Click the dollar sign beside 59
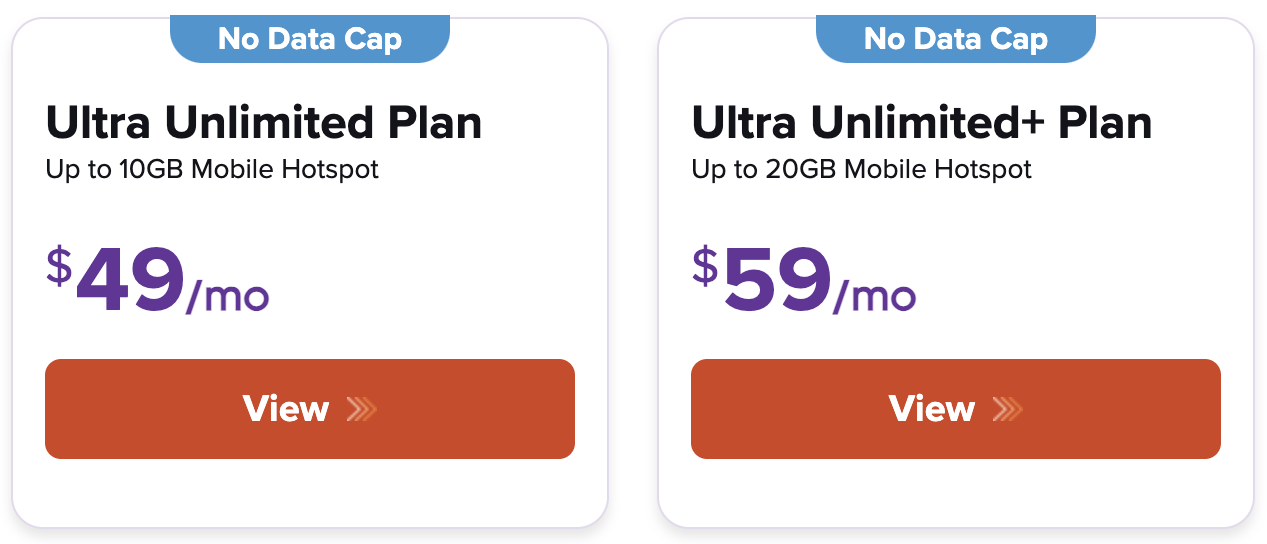 (x=706, y=266)
